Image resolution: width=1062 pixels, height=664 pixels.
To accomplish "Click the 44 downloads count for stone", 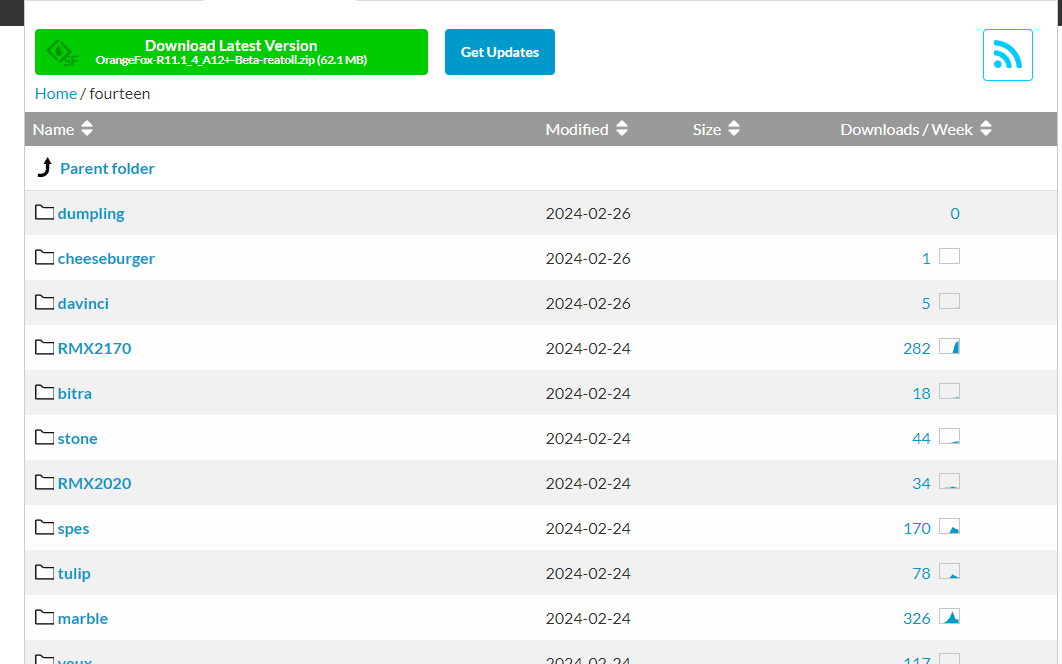I will point(921,438).
